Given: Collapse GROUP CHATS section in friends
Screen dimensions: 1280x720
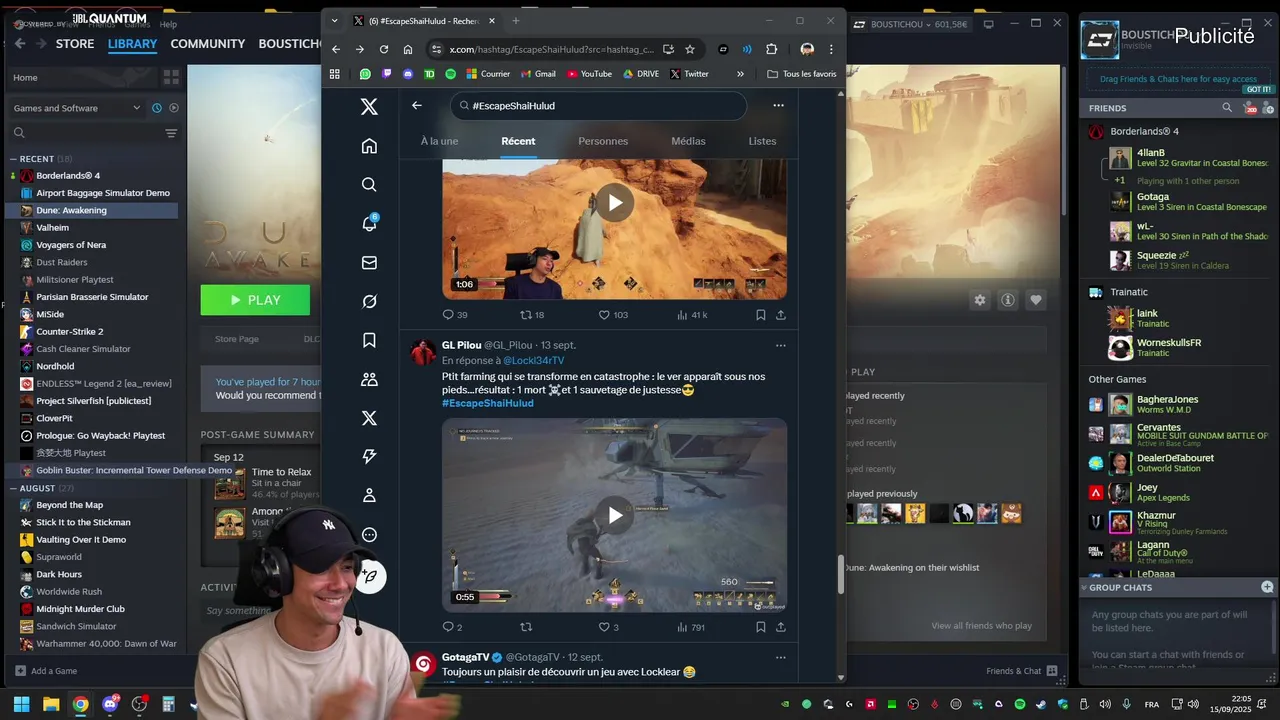Looking at the screenshot, I should pos(1084,588).
